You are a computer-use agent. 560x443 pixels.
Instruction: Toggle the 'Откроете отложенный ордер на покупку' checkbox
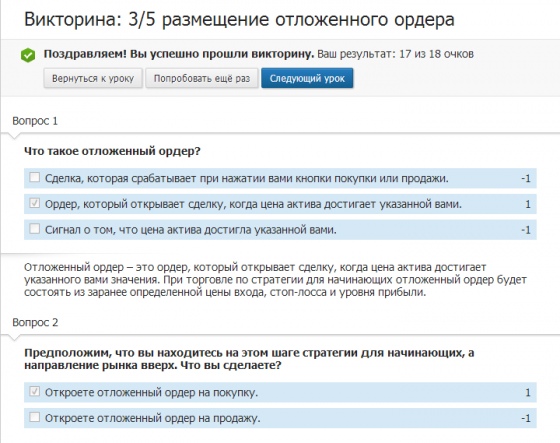click(x=34, y=392)
